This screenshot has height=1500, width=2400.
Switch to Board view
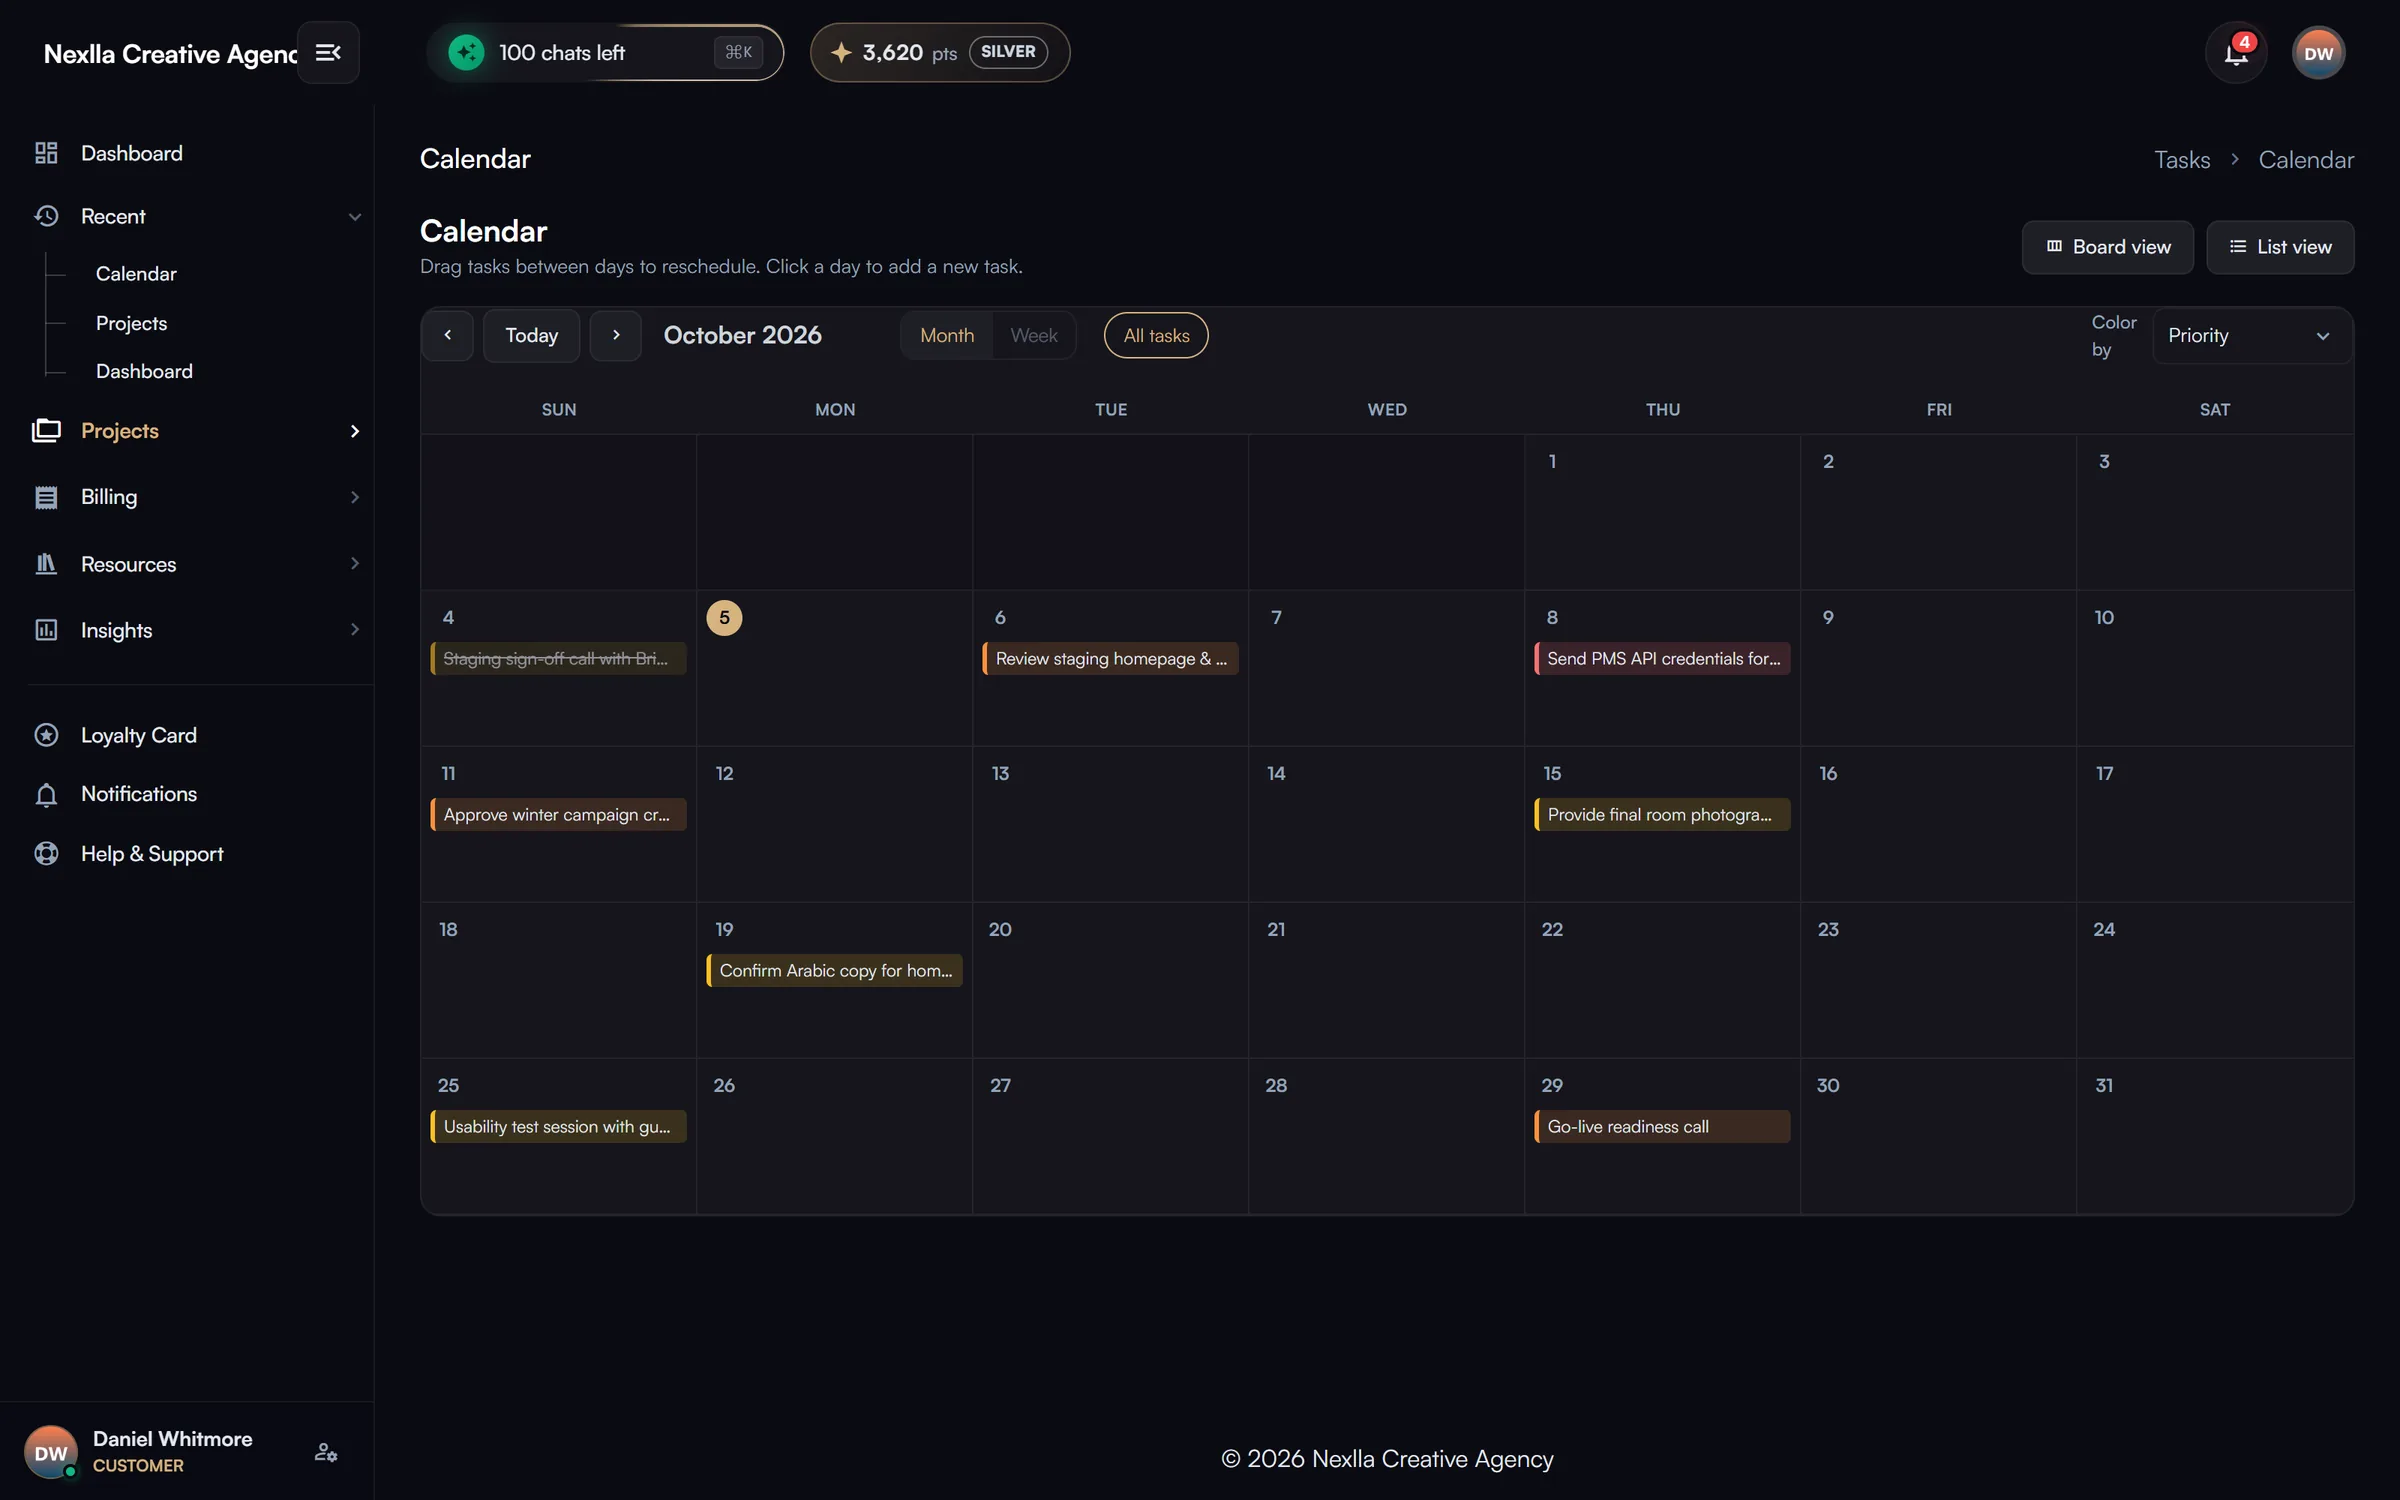click(2107, 247)
